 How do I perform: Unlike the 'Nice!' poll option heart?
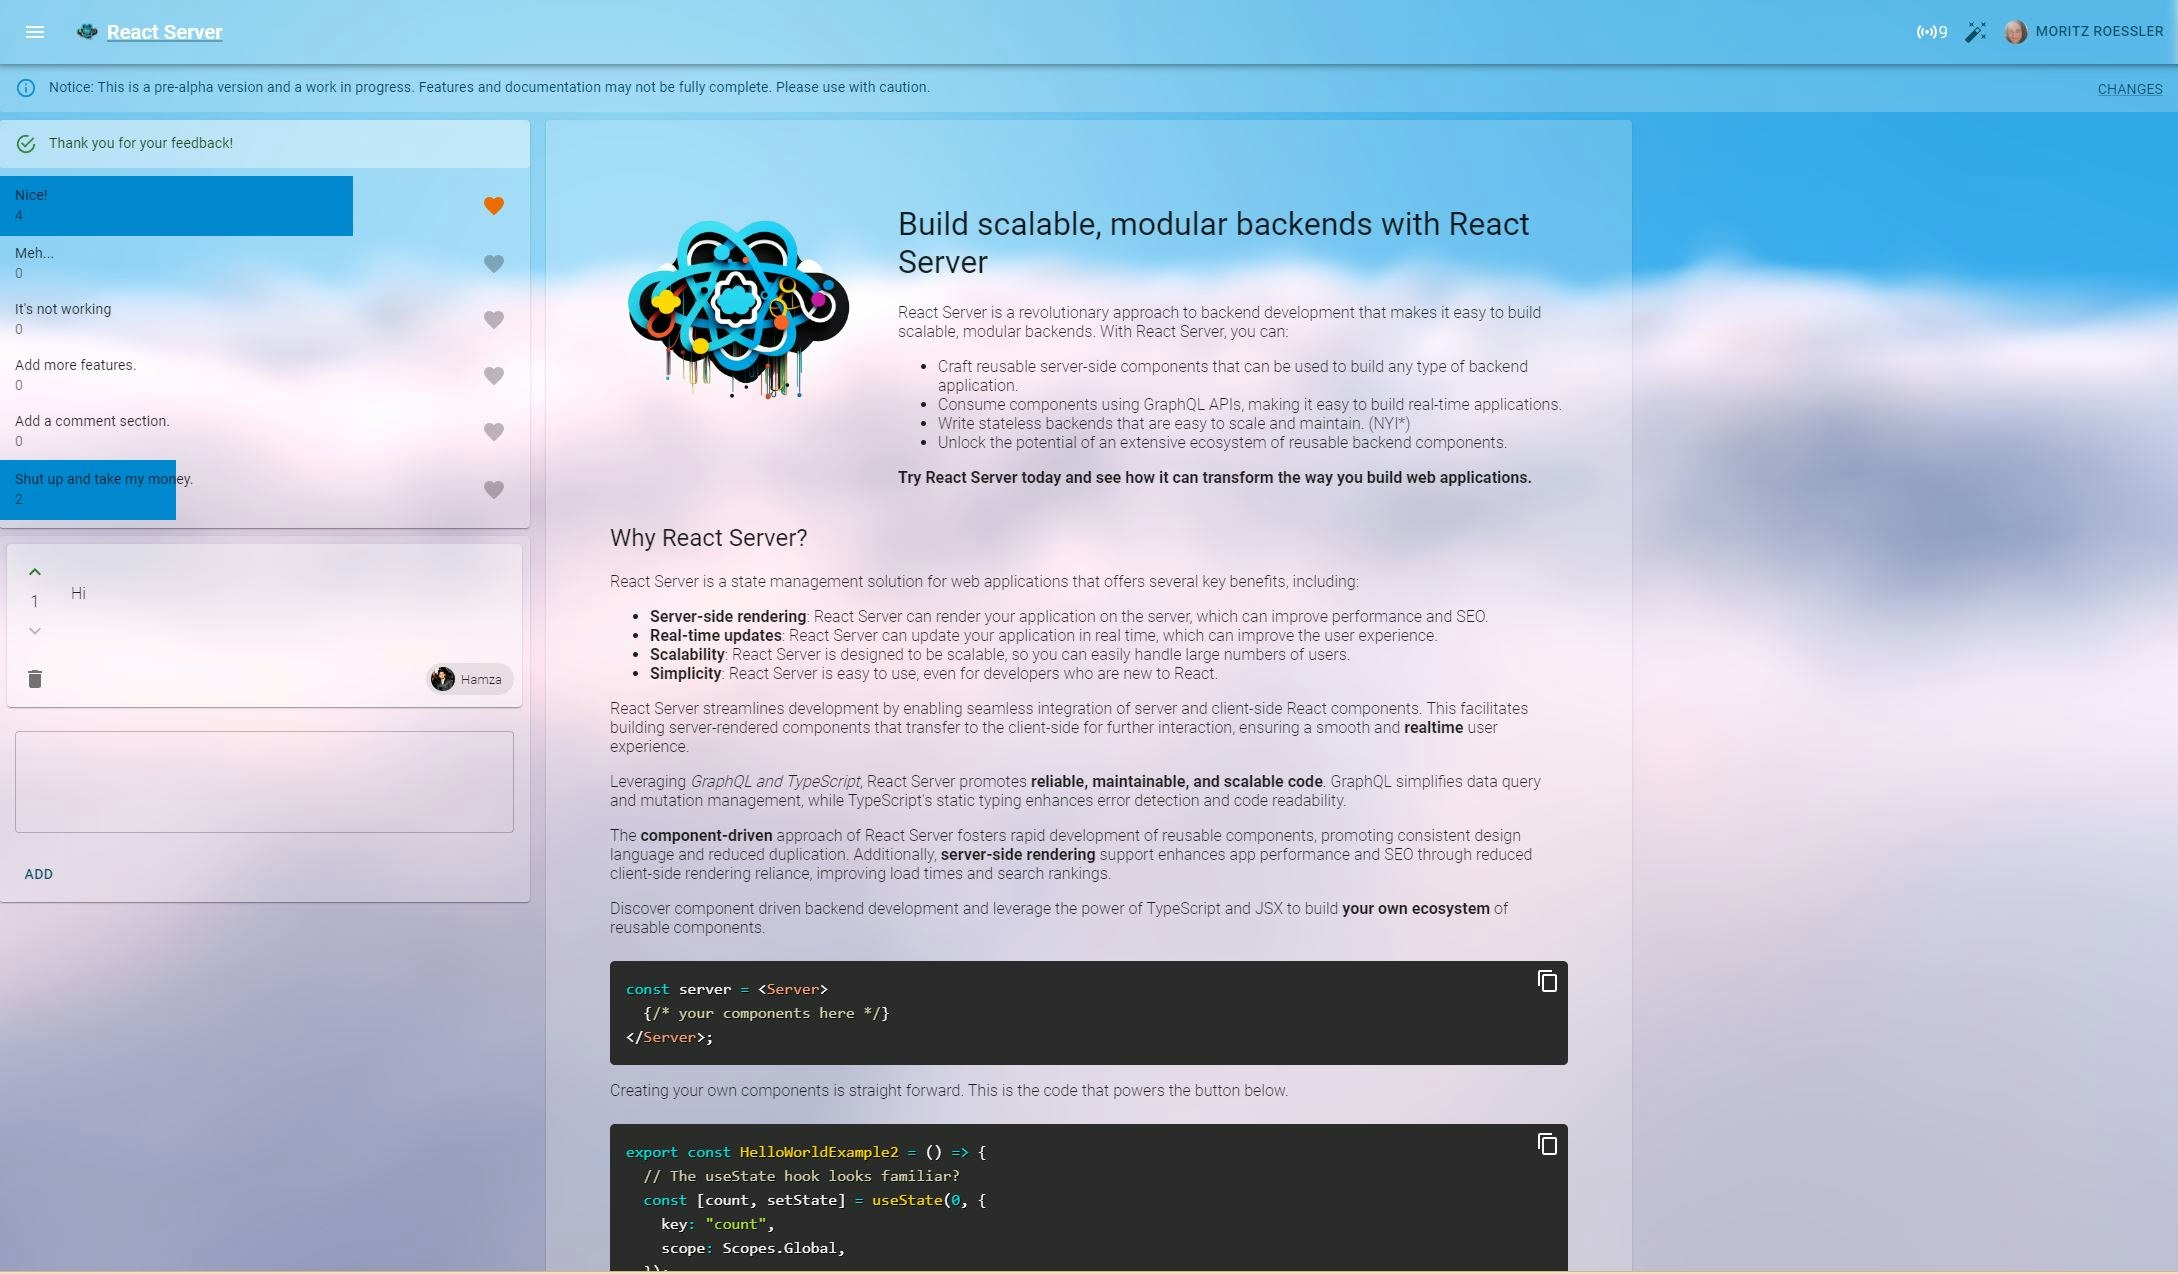(x=494, y=205)
